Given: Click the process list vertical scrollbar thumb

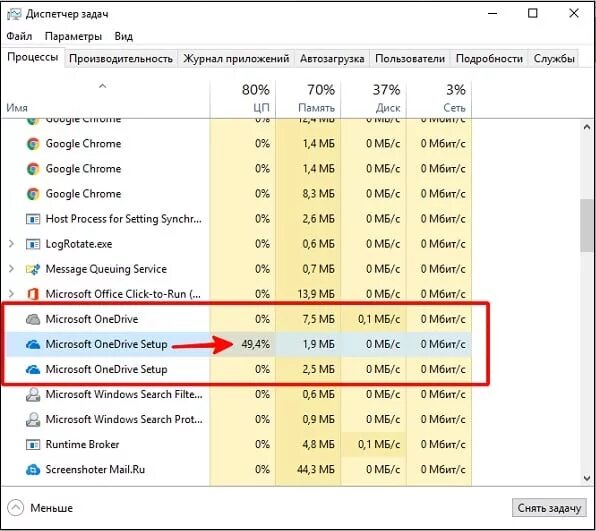Looking at the screenshot, I should coord(587,225).
